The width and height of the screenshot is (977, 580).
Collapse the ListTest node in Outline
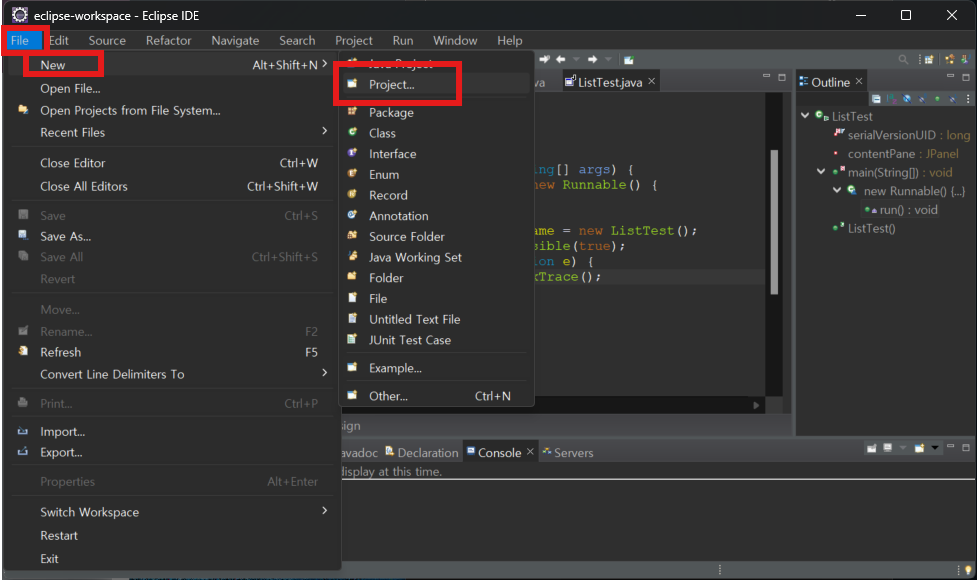(x=805, y=116)
